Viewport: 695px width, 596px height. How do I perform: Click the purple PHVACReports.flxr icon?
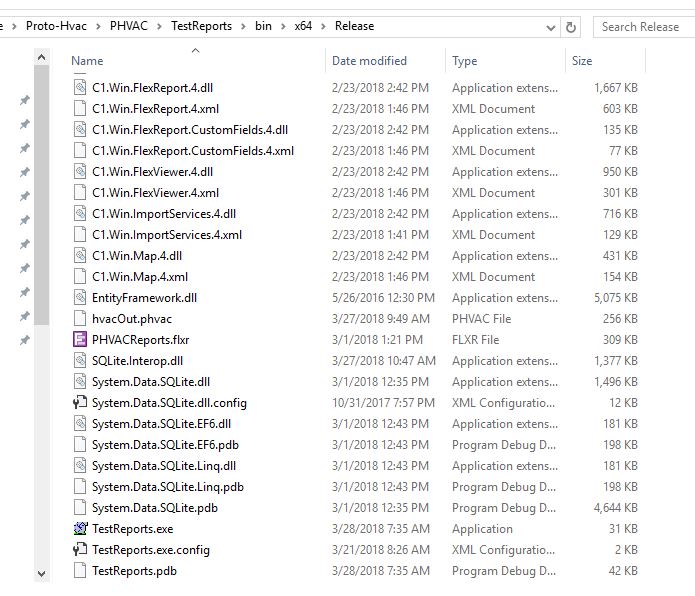pos(80,340)
